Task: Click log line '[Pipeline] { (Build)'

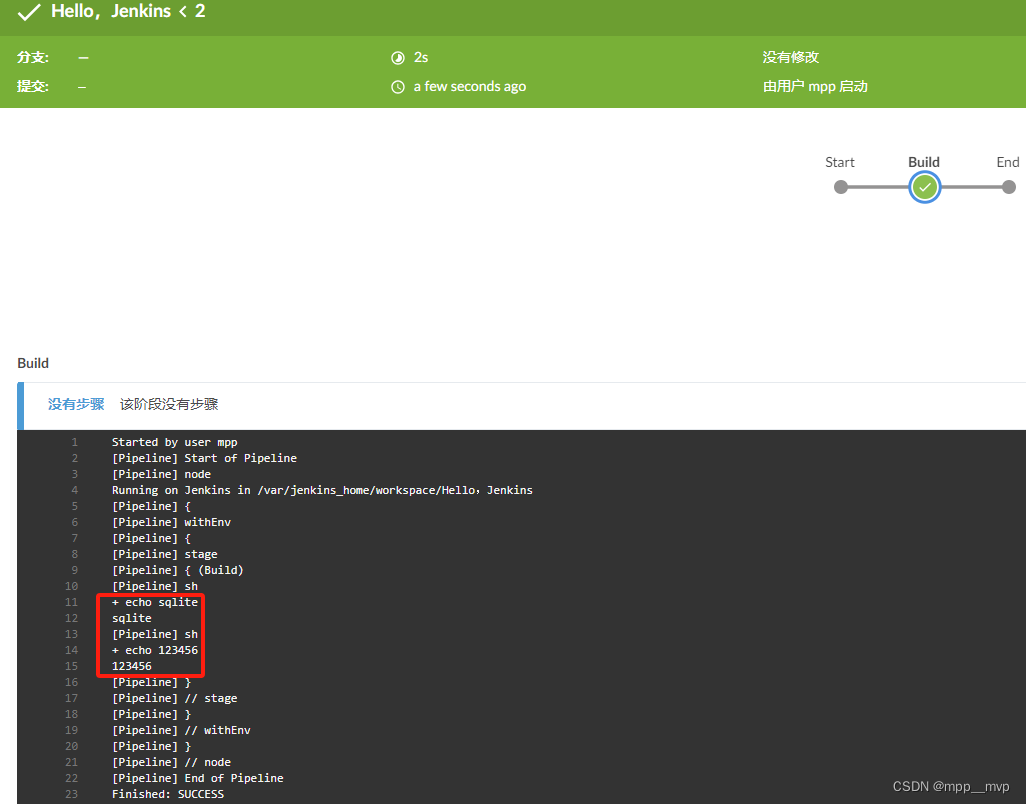Action: 178,570
